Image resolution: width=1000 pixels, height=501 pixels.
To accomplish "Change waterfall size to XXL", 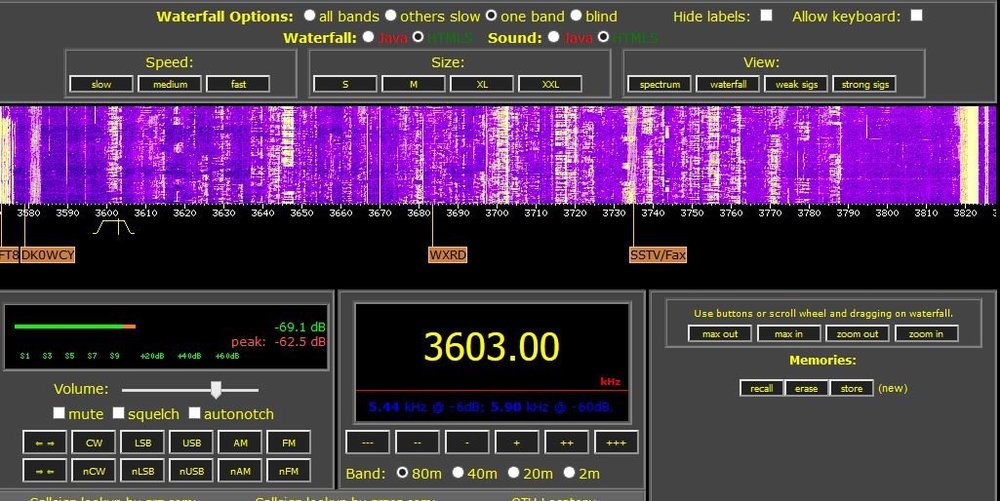I will coord(550,84).
